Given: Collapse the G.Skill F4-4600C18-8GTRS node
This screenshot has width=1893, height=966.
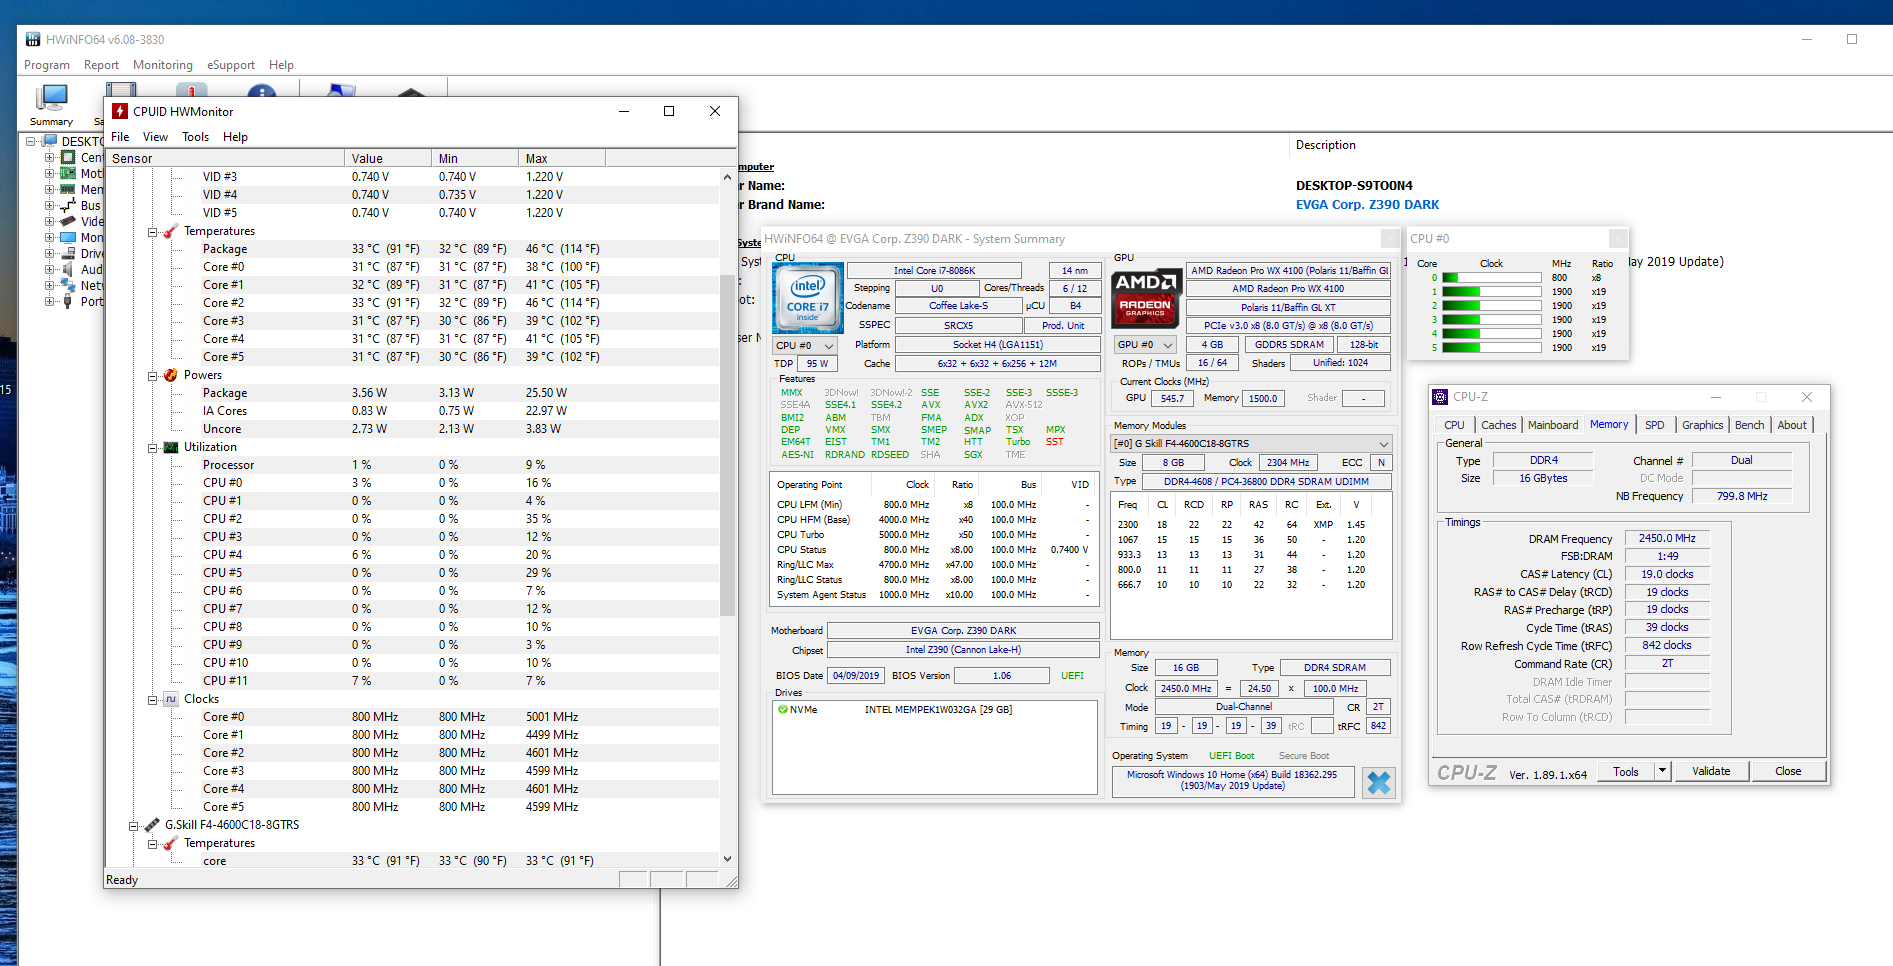Looking at the screenshot, I should pos(133,826).
